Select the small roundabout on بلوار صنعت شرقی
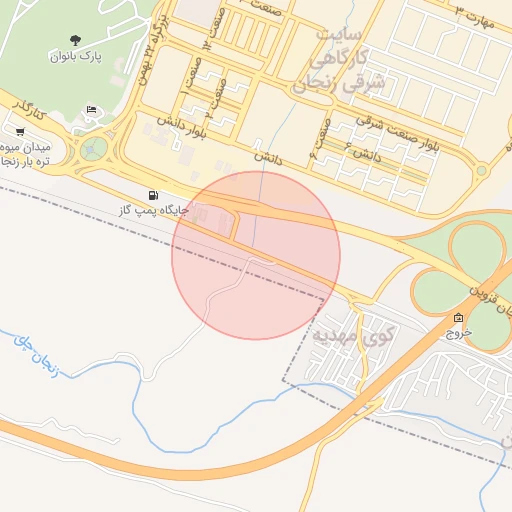The width and height of the screenshot is (512, 512). (x=481, y=171)
